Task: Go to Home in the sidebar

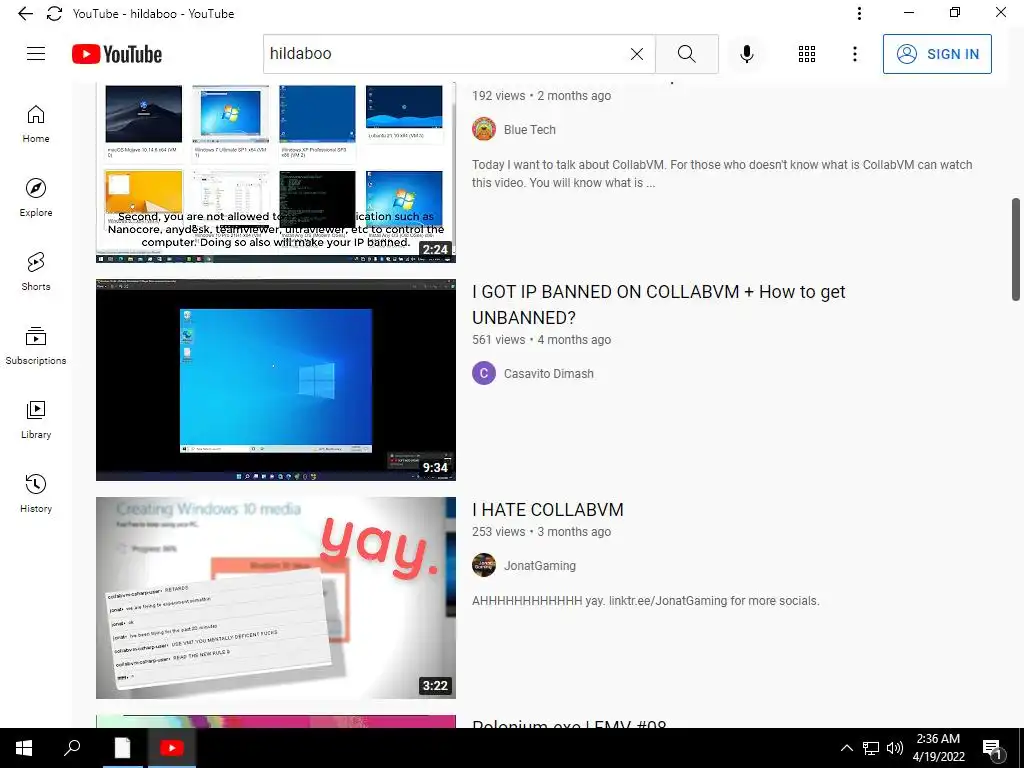Action: (x=36, y=123)
